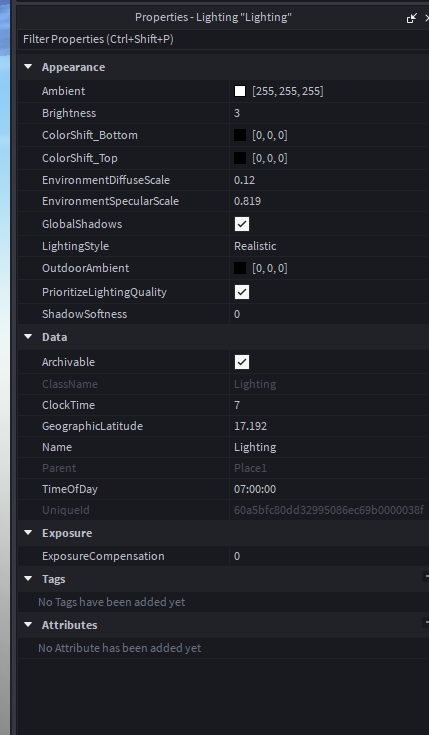Toggle the Archivable checkbox

point(242,362)
